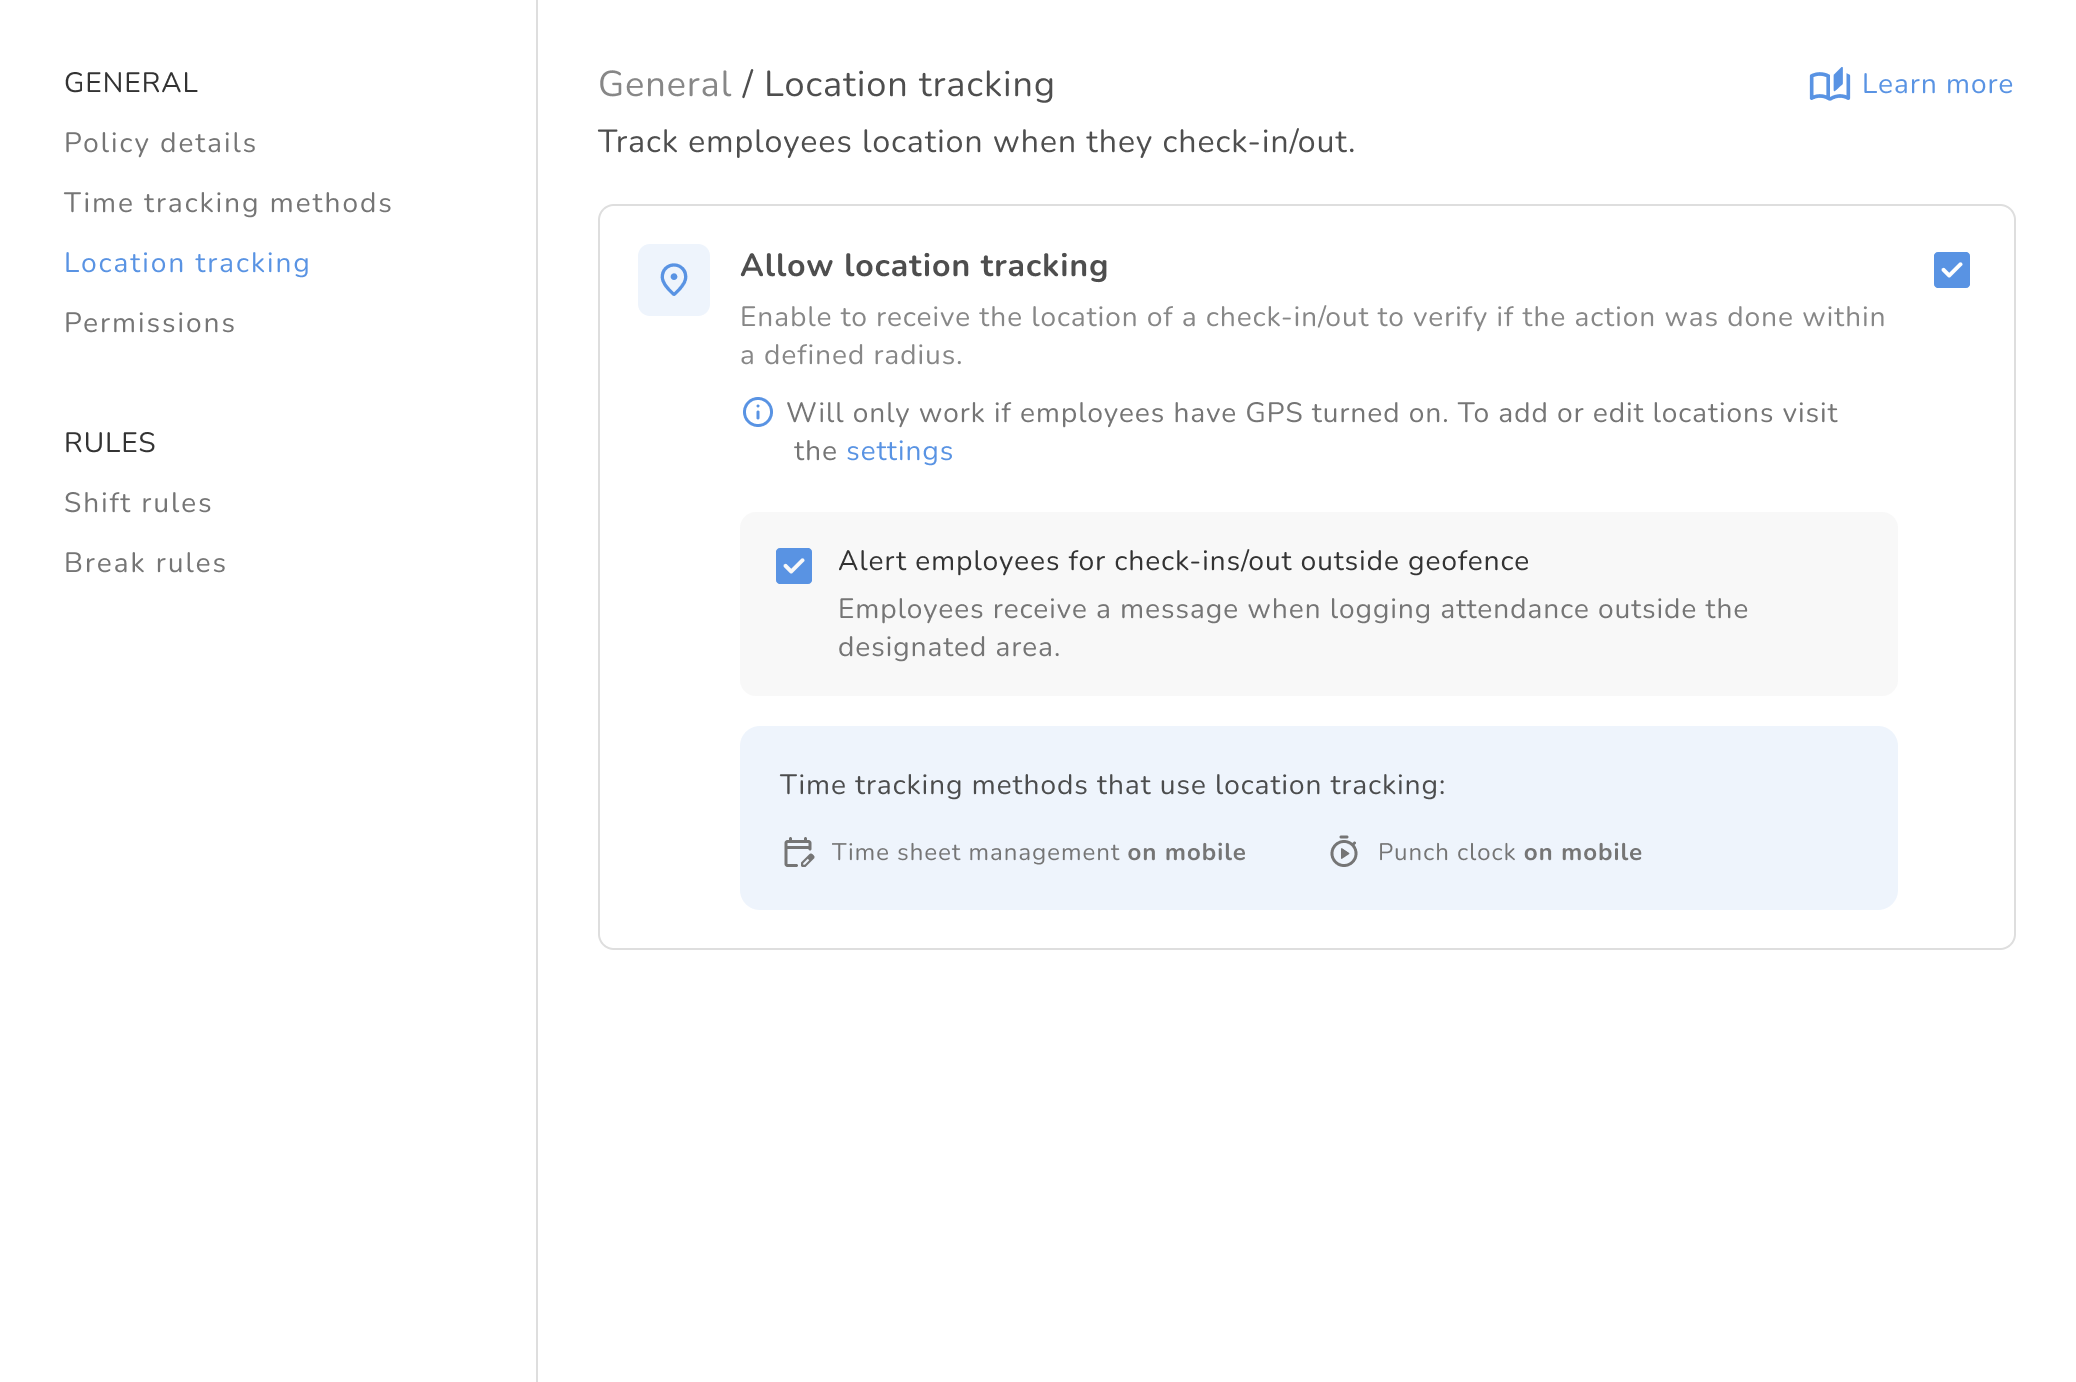
Task: Click the punch clock stopwatch icon
Action: (1344, 852)
